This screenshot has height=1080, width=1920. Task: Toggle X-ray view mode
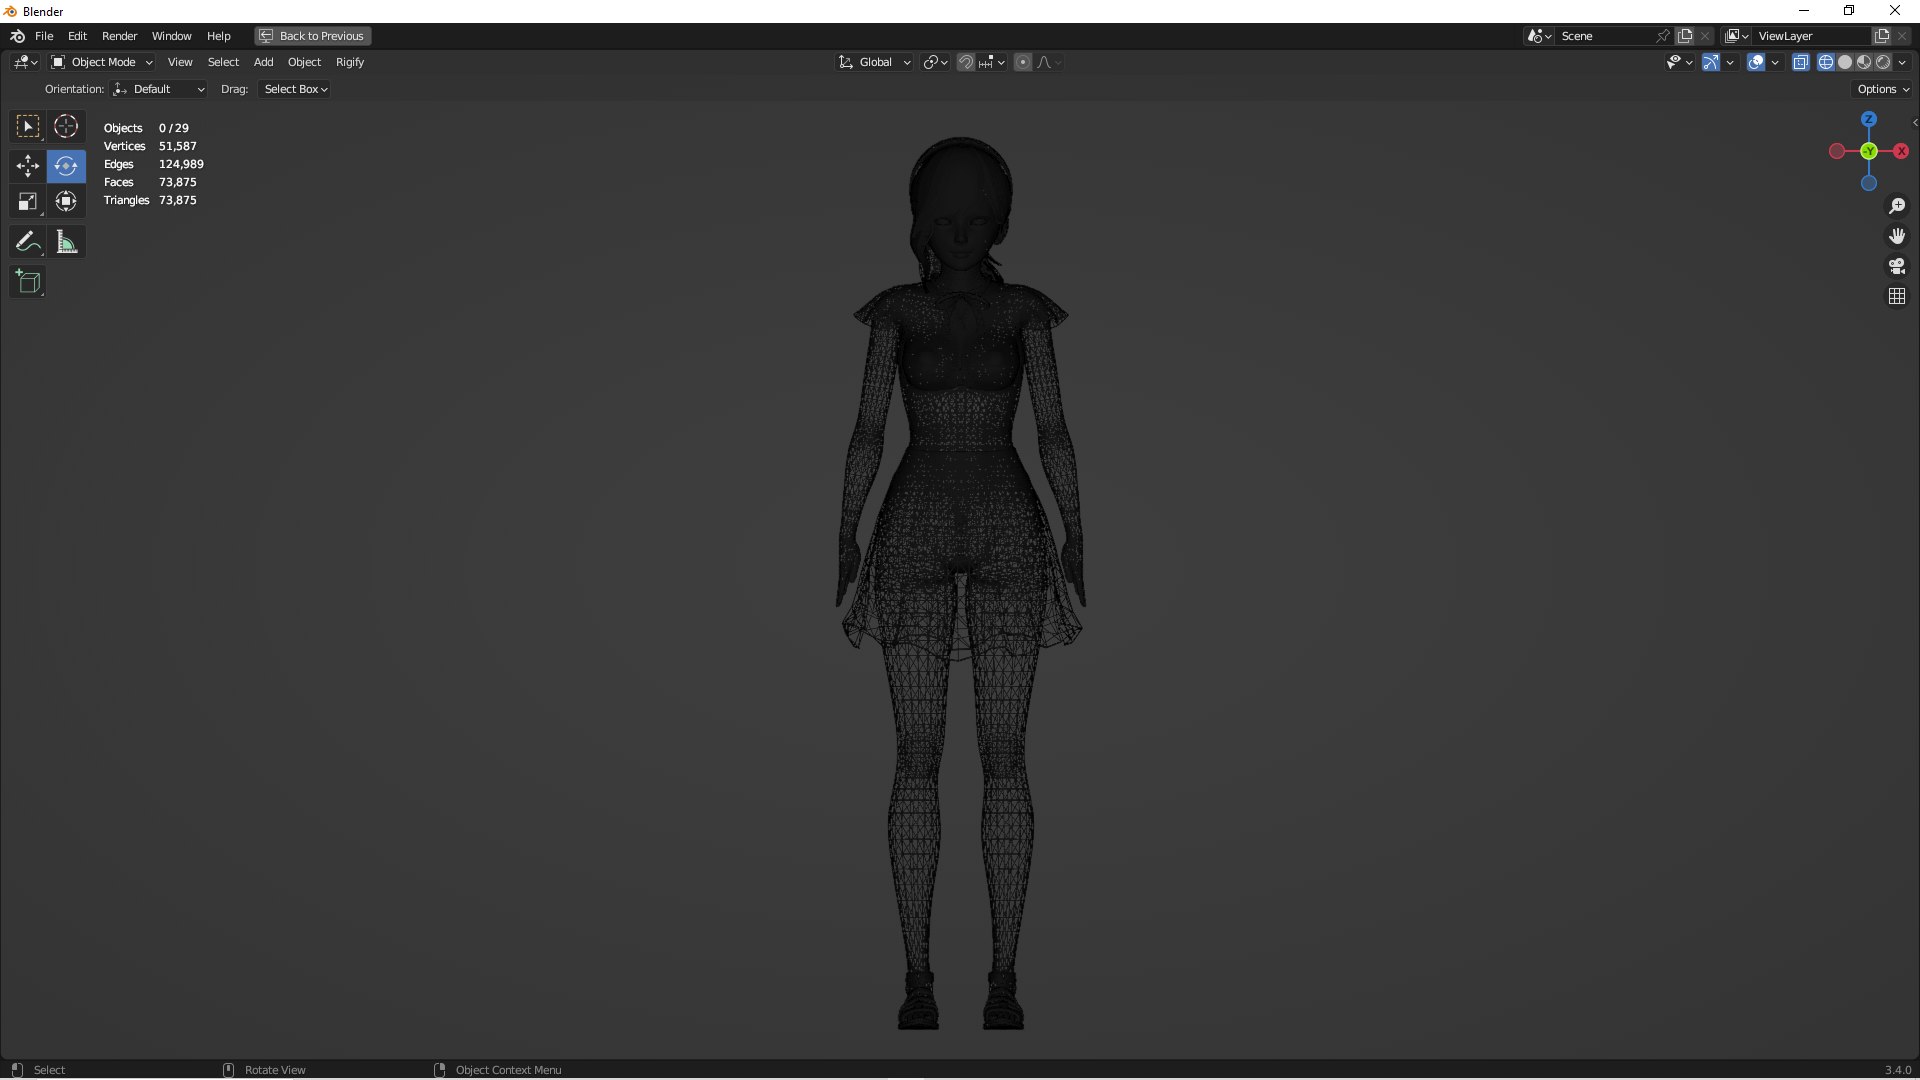tap(1801, 62)
